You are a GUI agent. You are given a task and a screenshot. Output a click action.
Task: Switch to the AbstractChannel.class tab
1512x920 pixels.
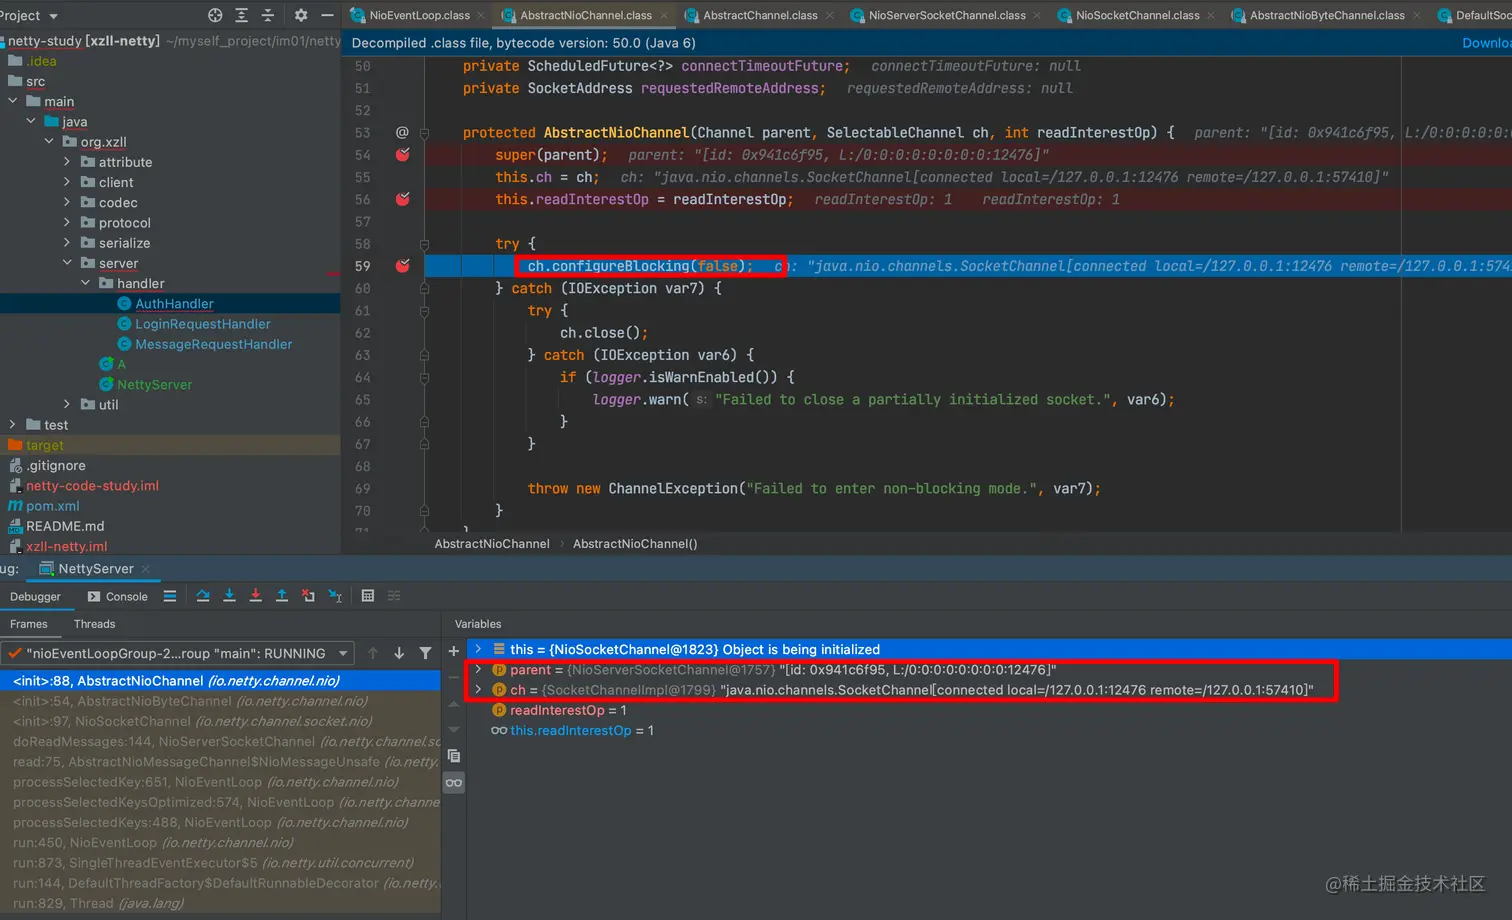coord(759,15)
